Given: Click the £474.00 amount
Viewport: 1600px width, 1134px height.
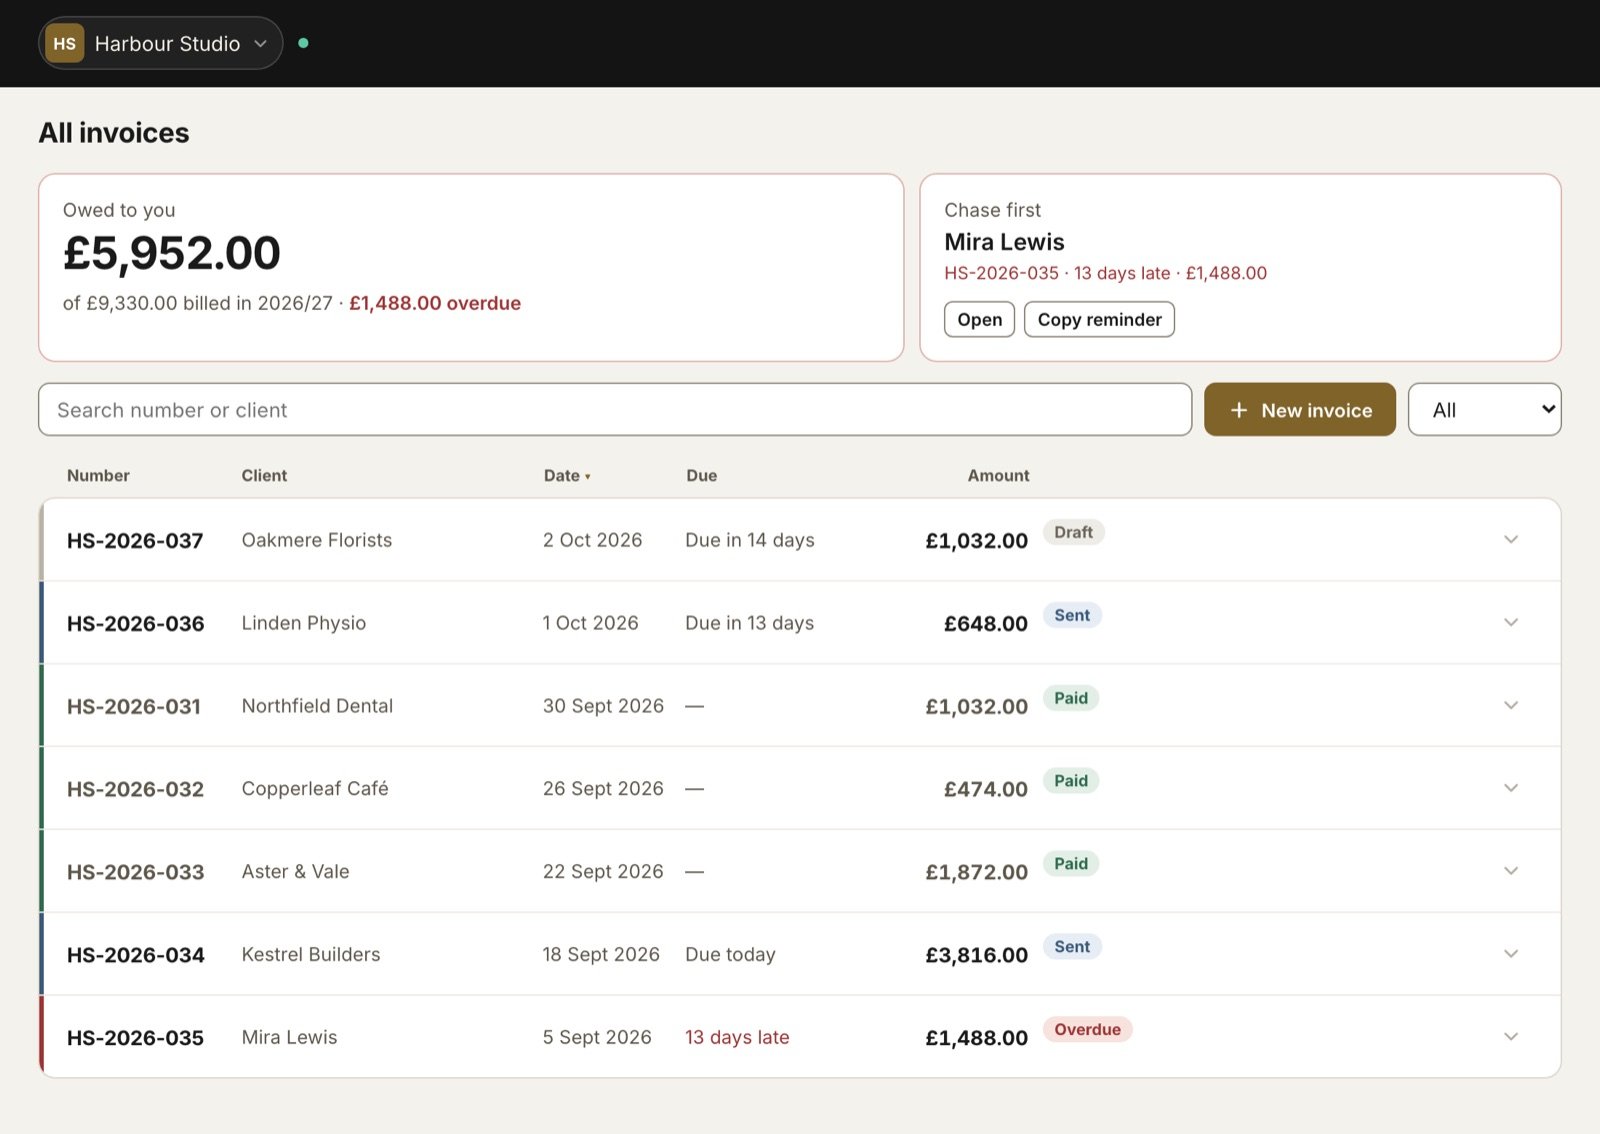Looking at the screenshot, I should tap(985, 790).
